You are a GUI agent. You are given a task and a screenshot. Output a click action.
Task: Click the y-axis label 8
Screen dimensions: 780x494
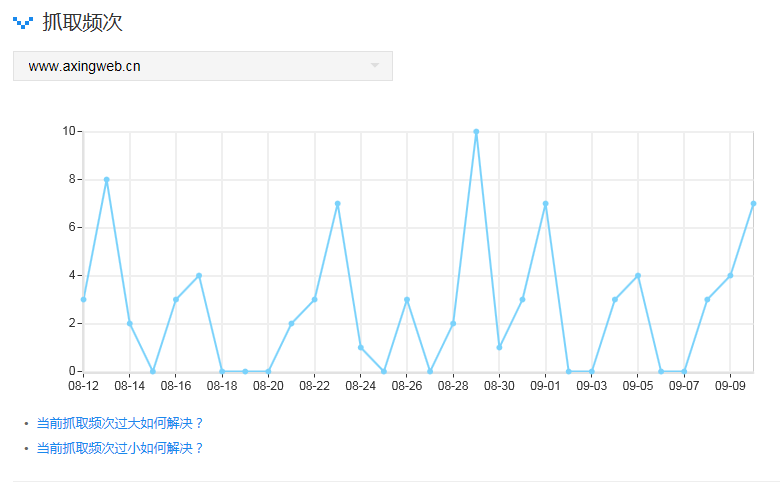coord(72,179)
